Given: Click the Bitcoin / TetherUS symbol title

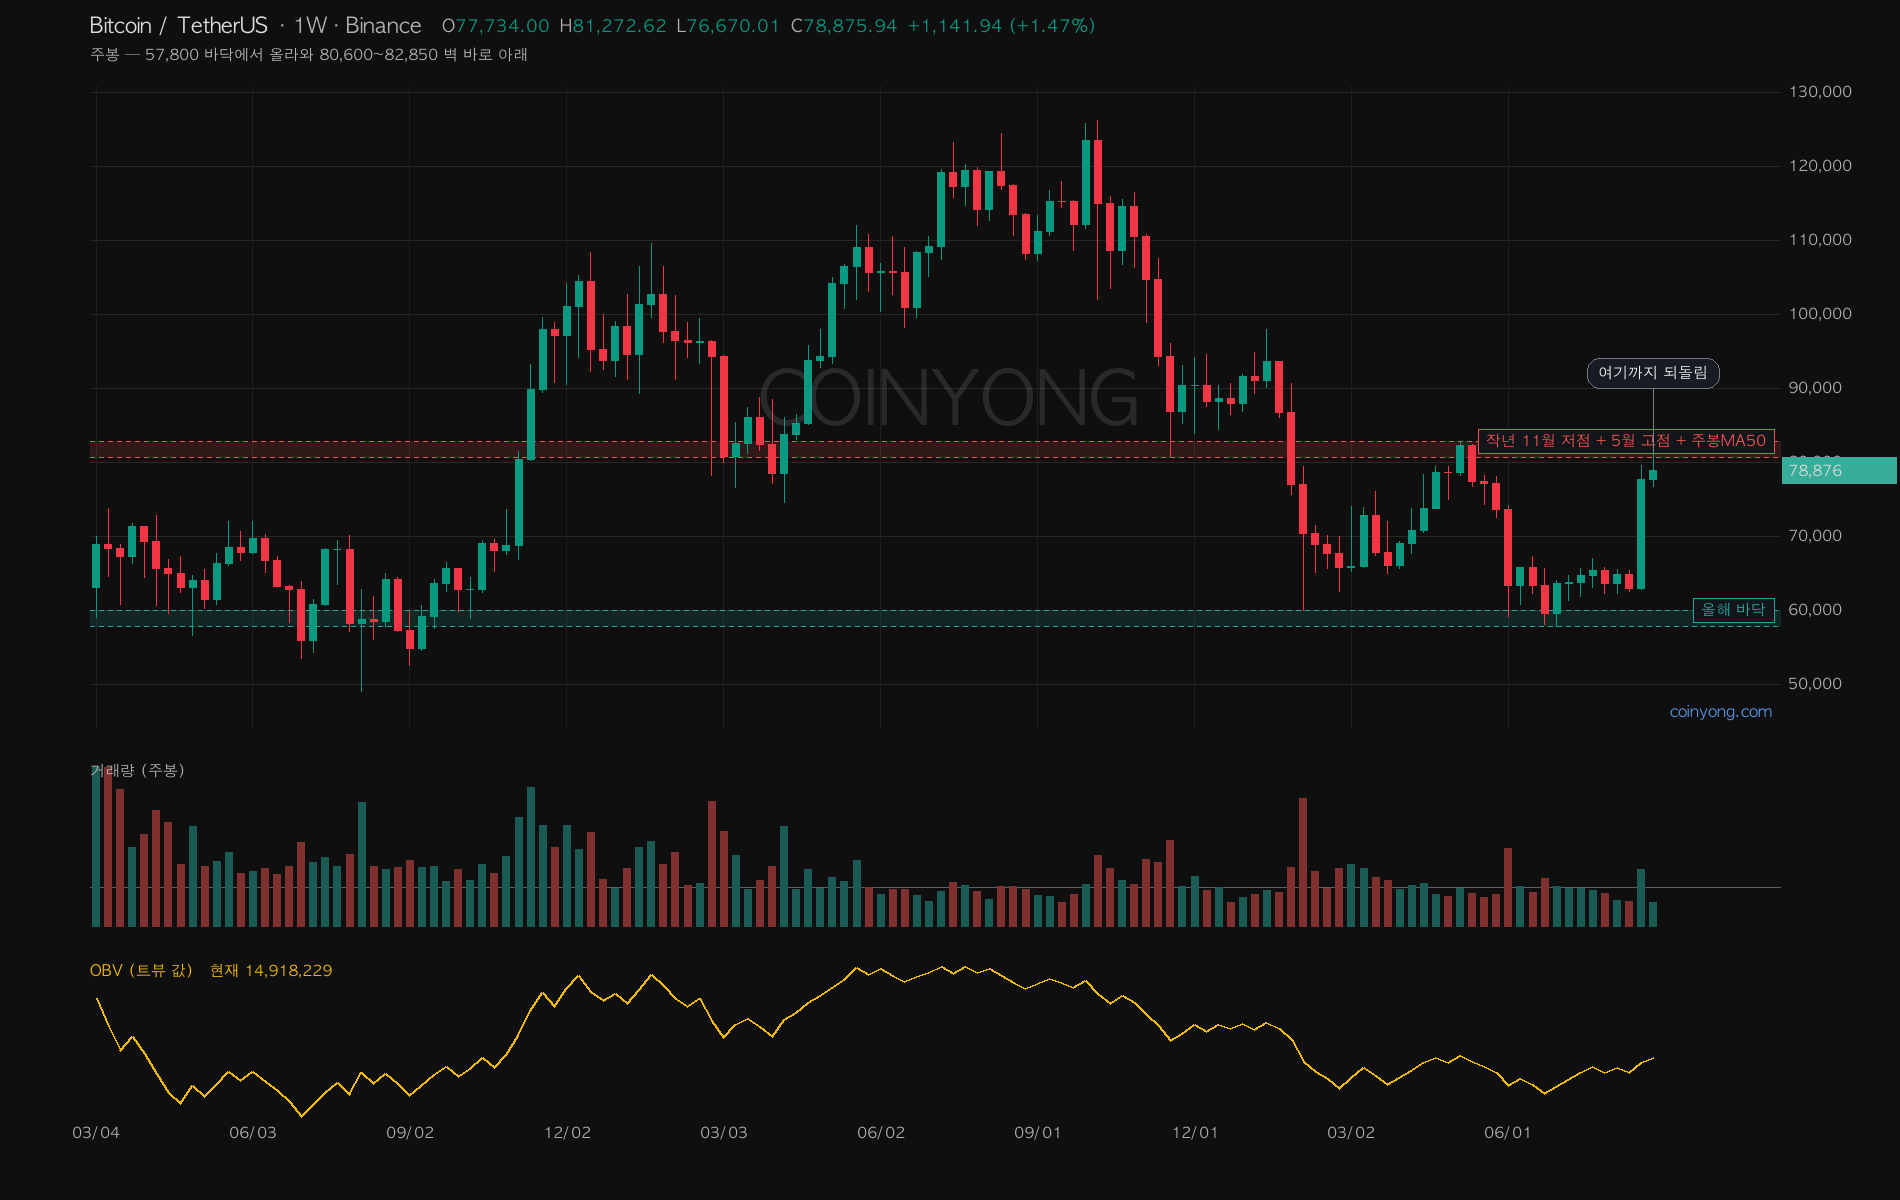Looking at the screenshot, I should 179,26.
